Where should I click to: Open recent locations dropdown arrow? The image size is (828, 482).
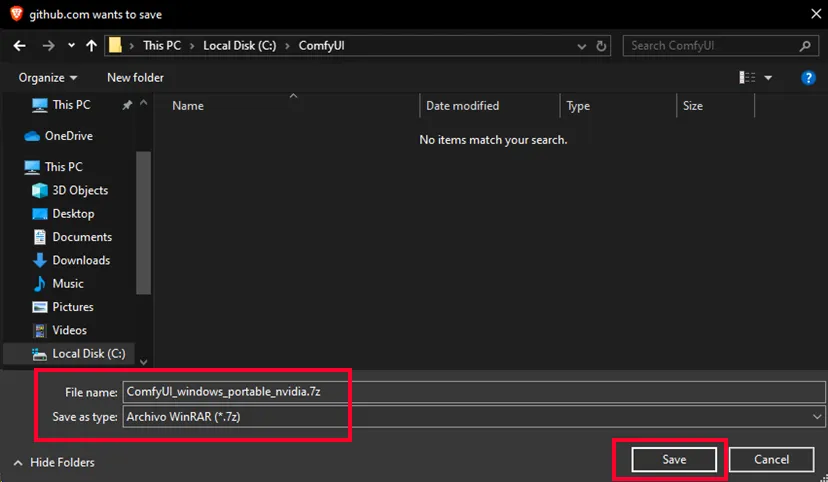[x=71, y=46]
